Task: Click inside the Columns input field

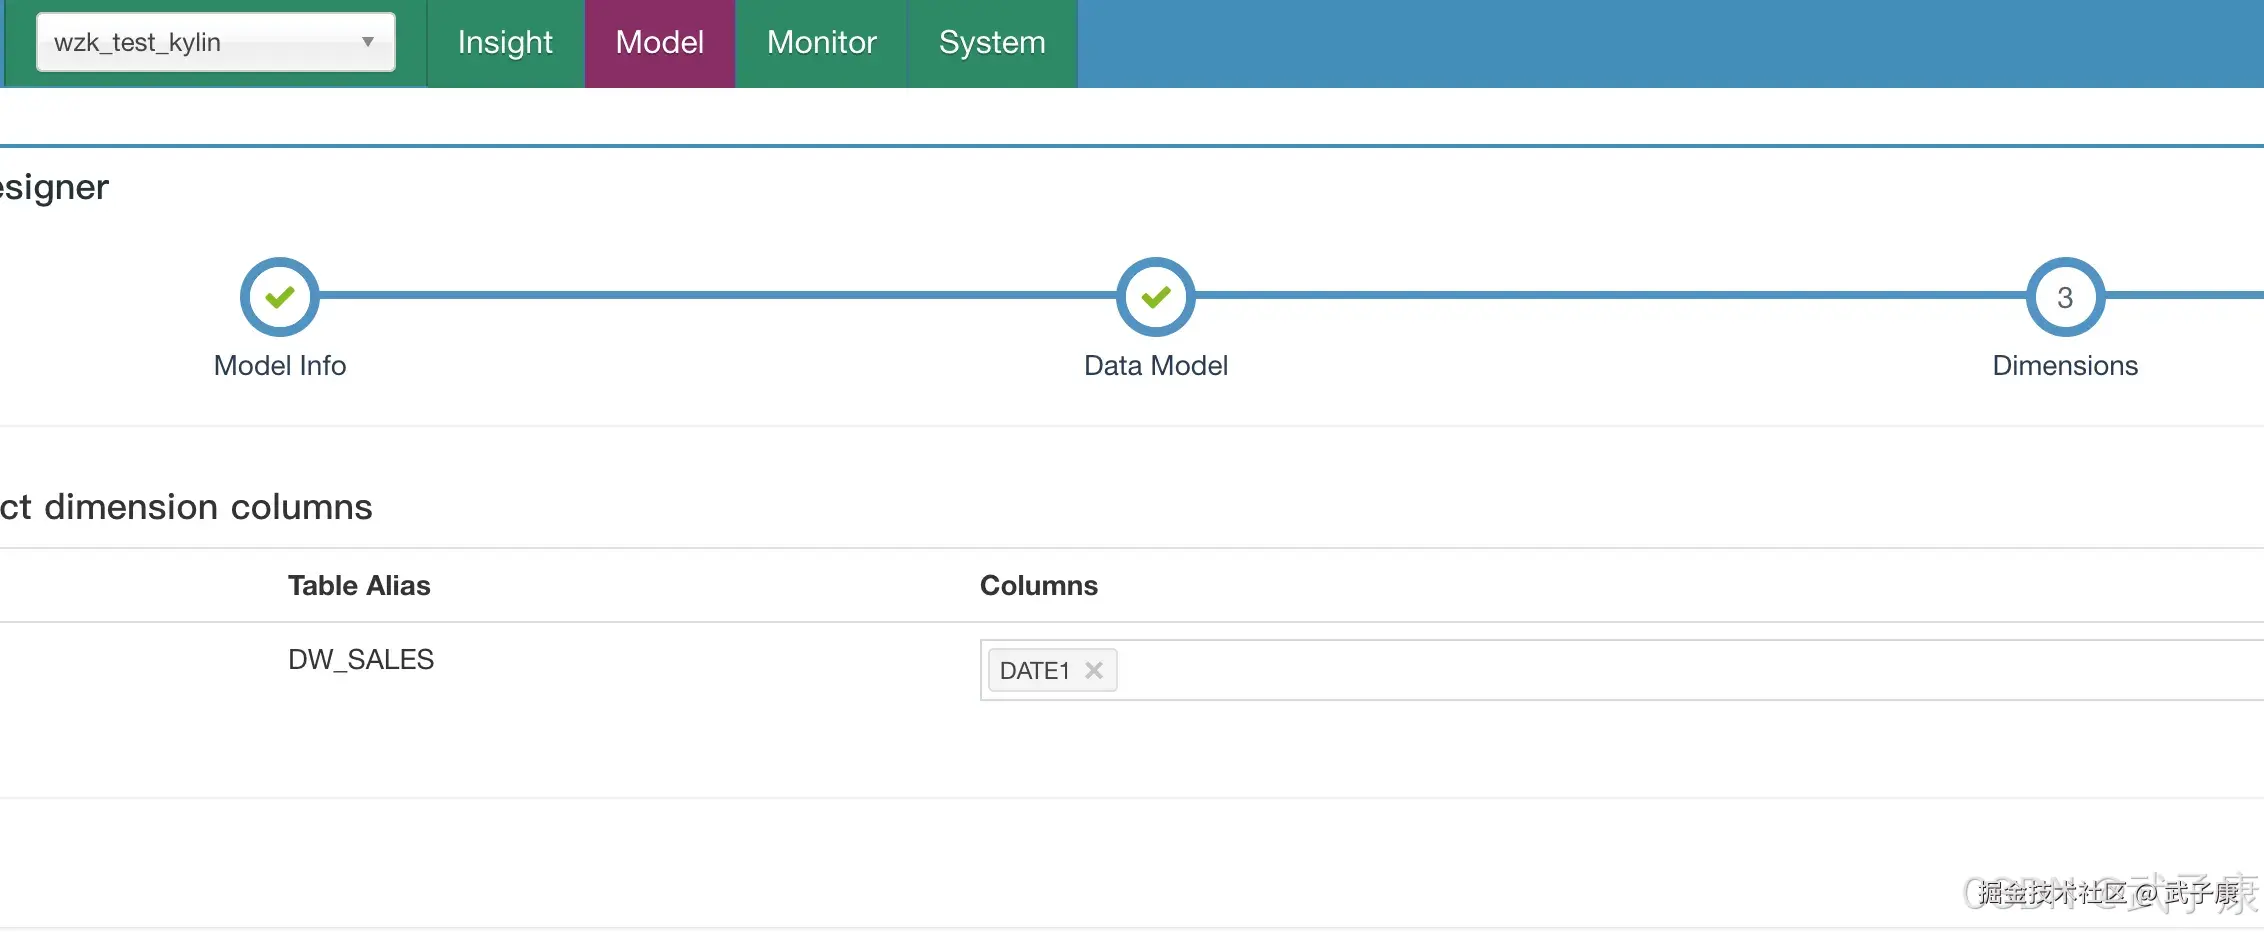Action: (x=1600, y=671)
